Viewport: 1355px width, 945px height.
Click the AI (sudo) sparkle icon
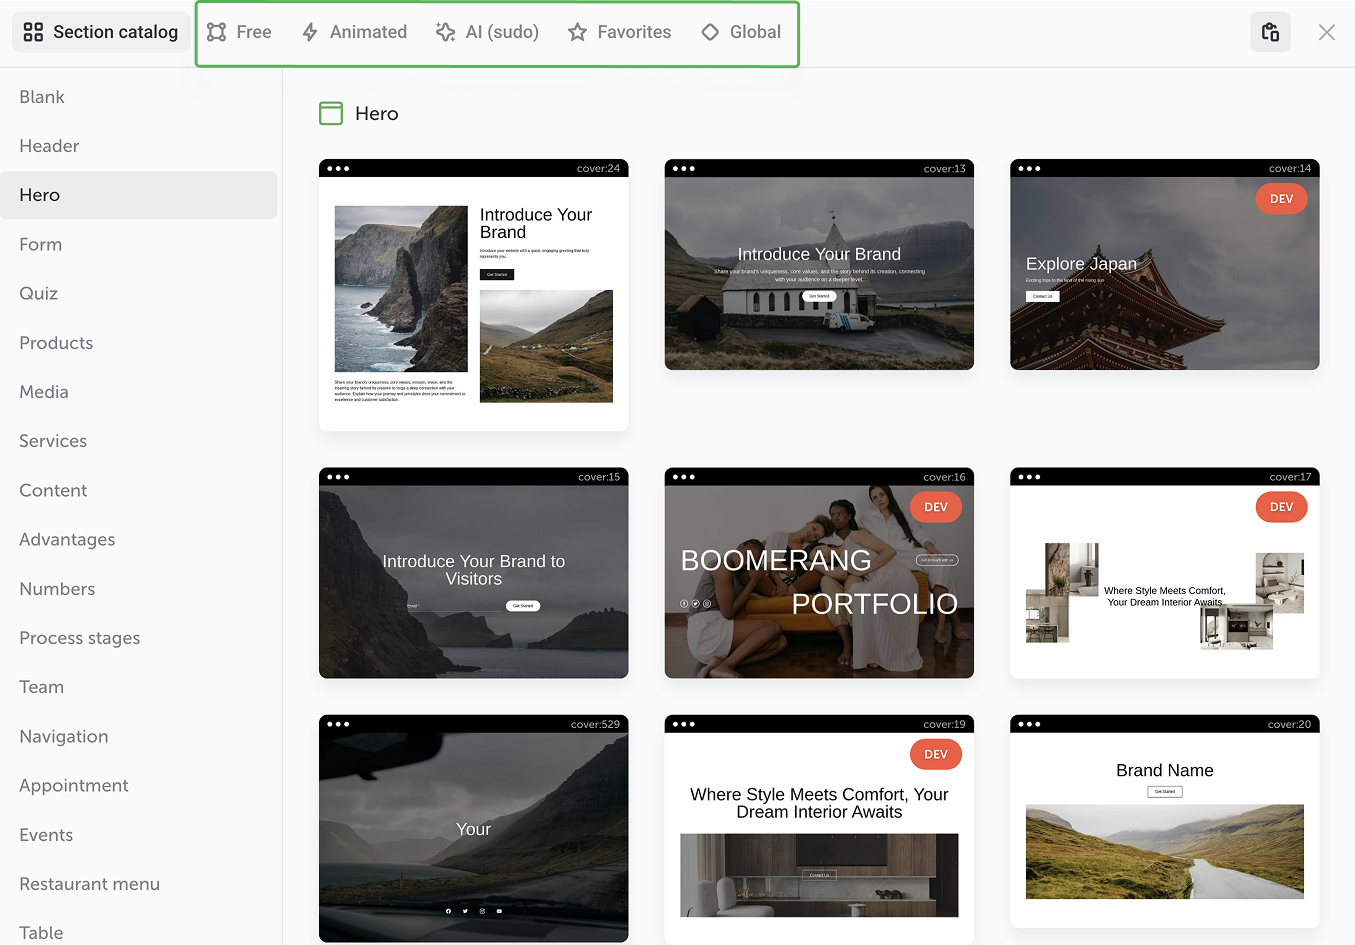click(x=446, y=32)
